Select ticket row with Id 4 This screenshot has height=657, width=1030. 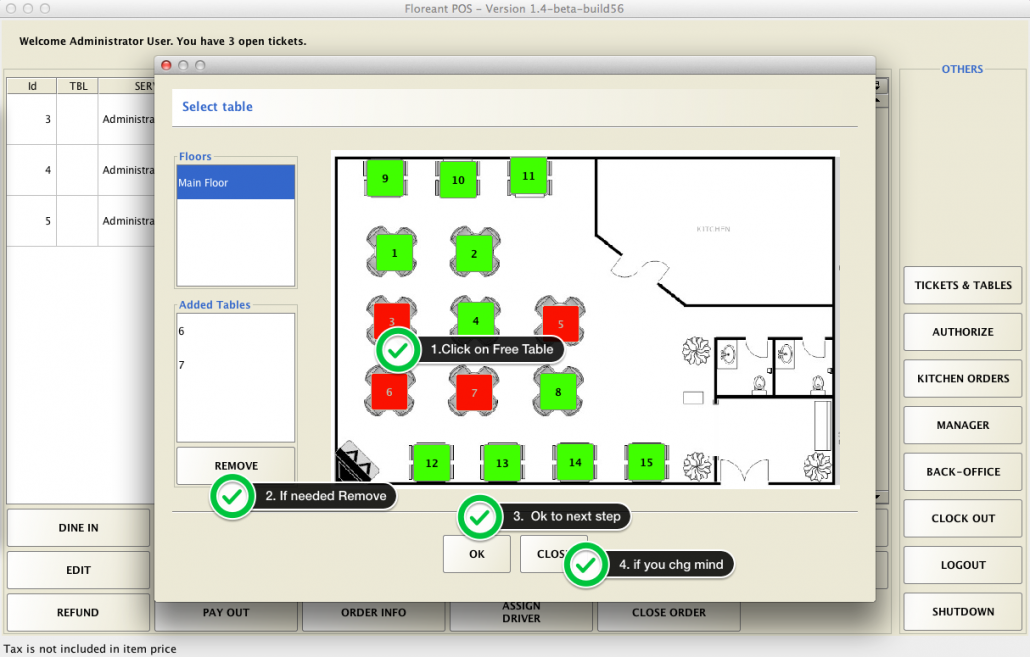tap(81, 170)
